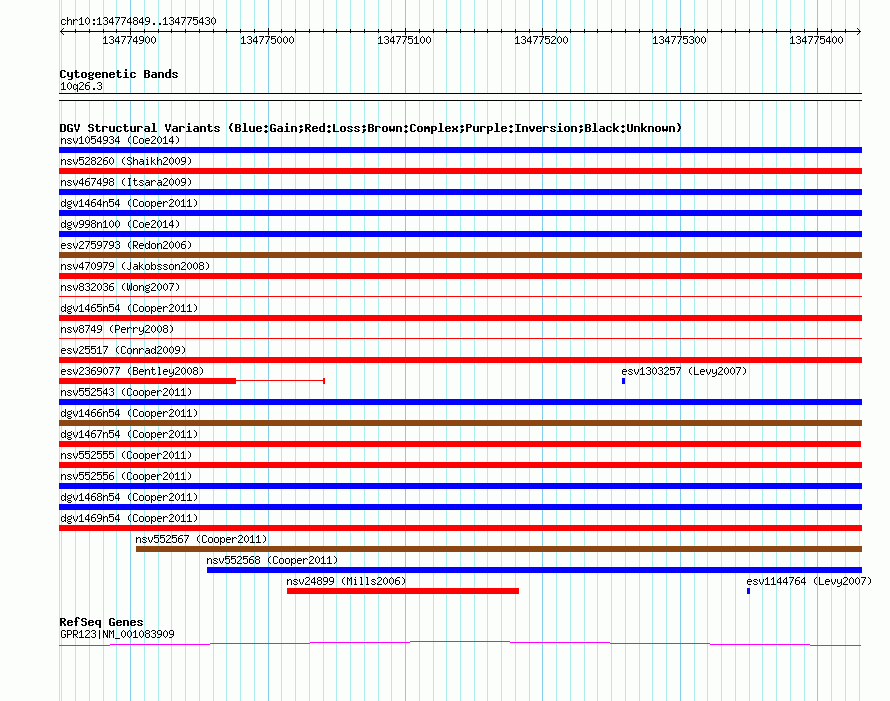890x701 pixels.
Task: Click the red nsv528260 loss bar
Action: [460, 171]
